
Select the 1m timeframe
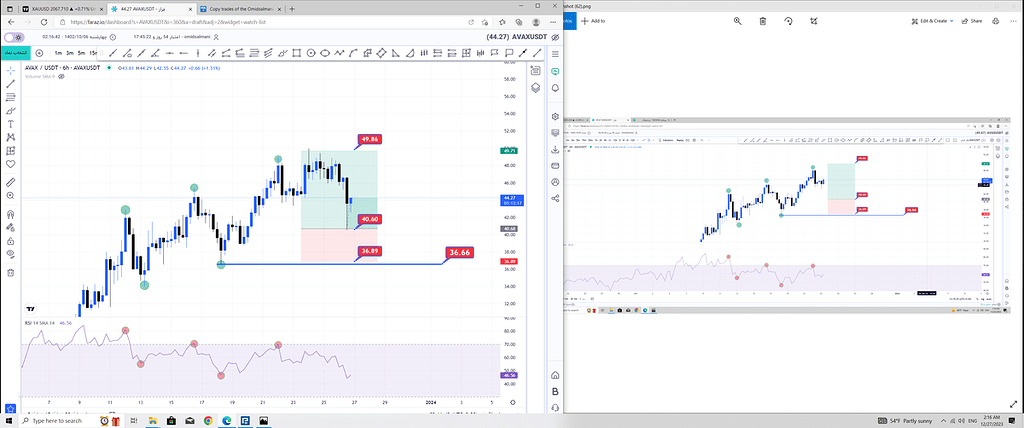[58, 53]
